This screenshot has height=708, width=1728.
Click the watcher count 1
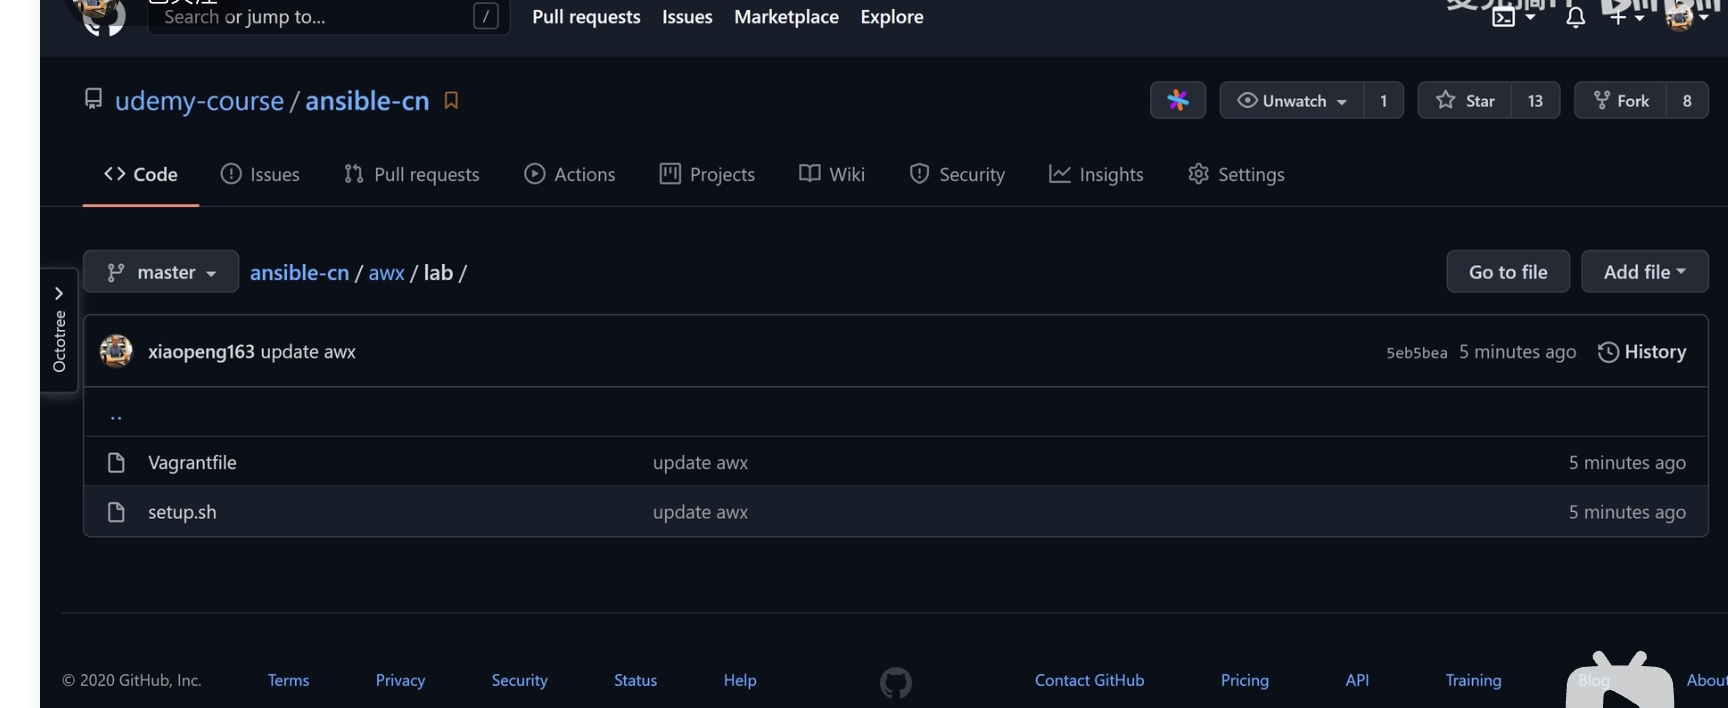[x=1383, y=100]
